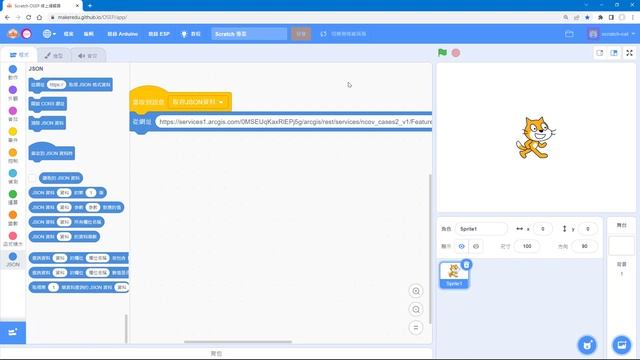Click the workspace horizontal scrollbar

238,342
